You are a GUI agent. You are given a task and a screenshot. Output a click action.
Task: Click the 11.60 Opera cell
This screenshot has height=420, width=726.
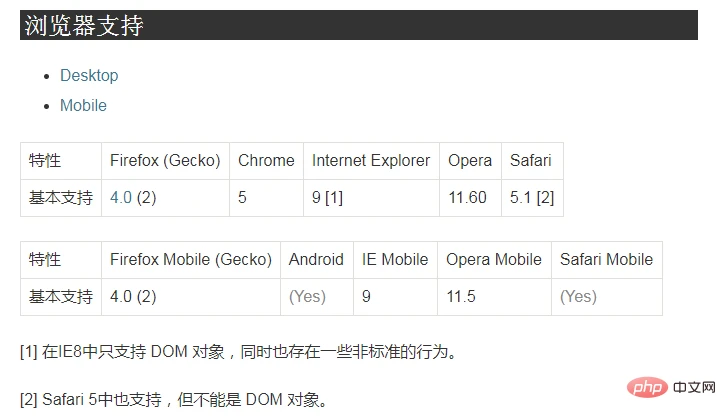470,198
